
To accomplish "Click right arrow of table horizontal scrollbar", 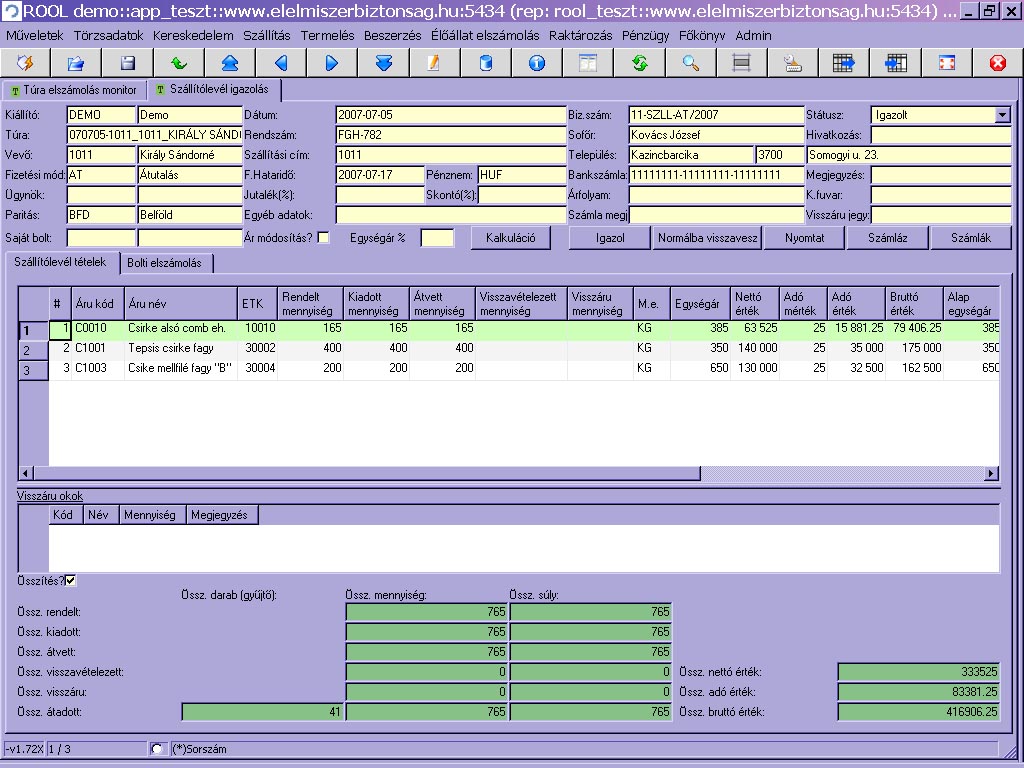I will (991, 474).
